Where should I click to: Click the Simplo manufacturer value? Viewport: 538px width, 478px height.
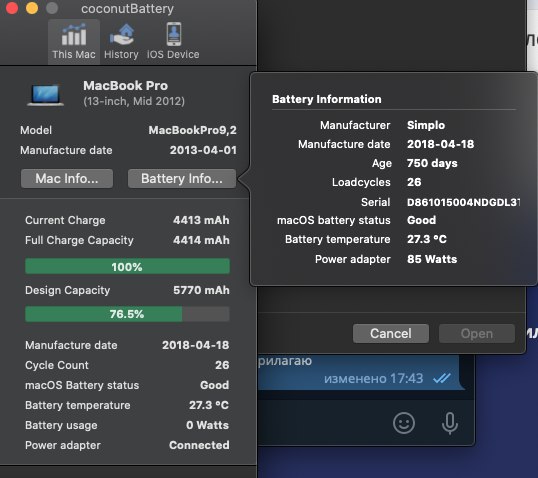(x=426, y=125)
